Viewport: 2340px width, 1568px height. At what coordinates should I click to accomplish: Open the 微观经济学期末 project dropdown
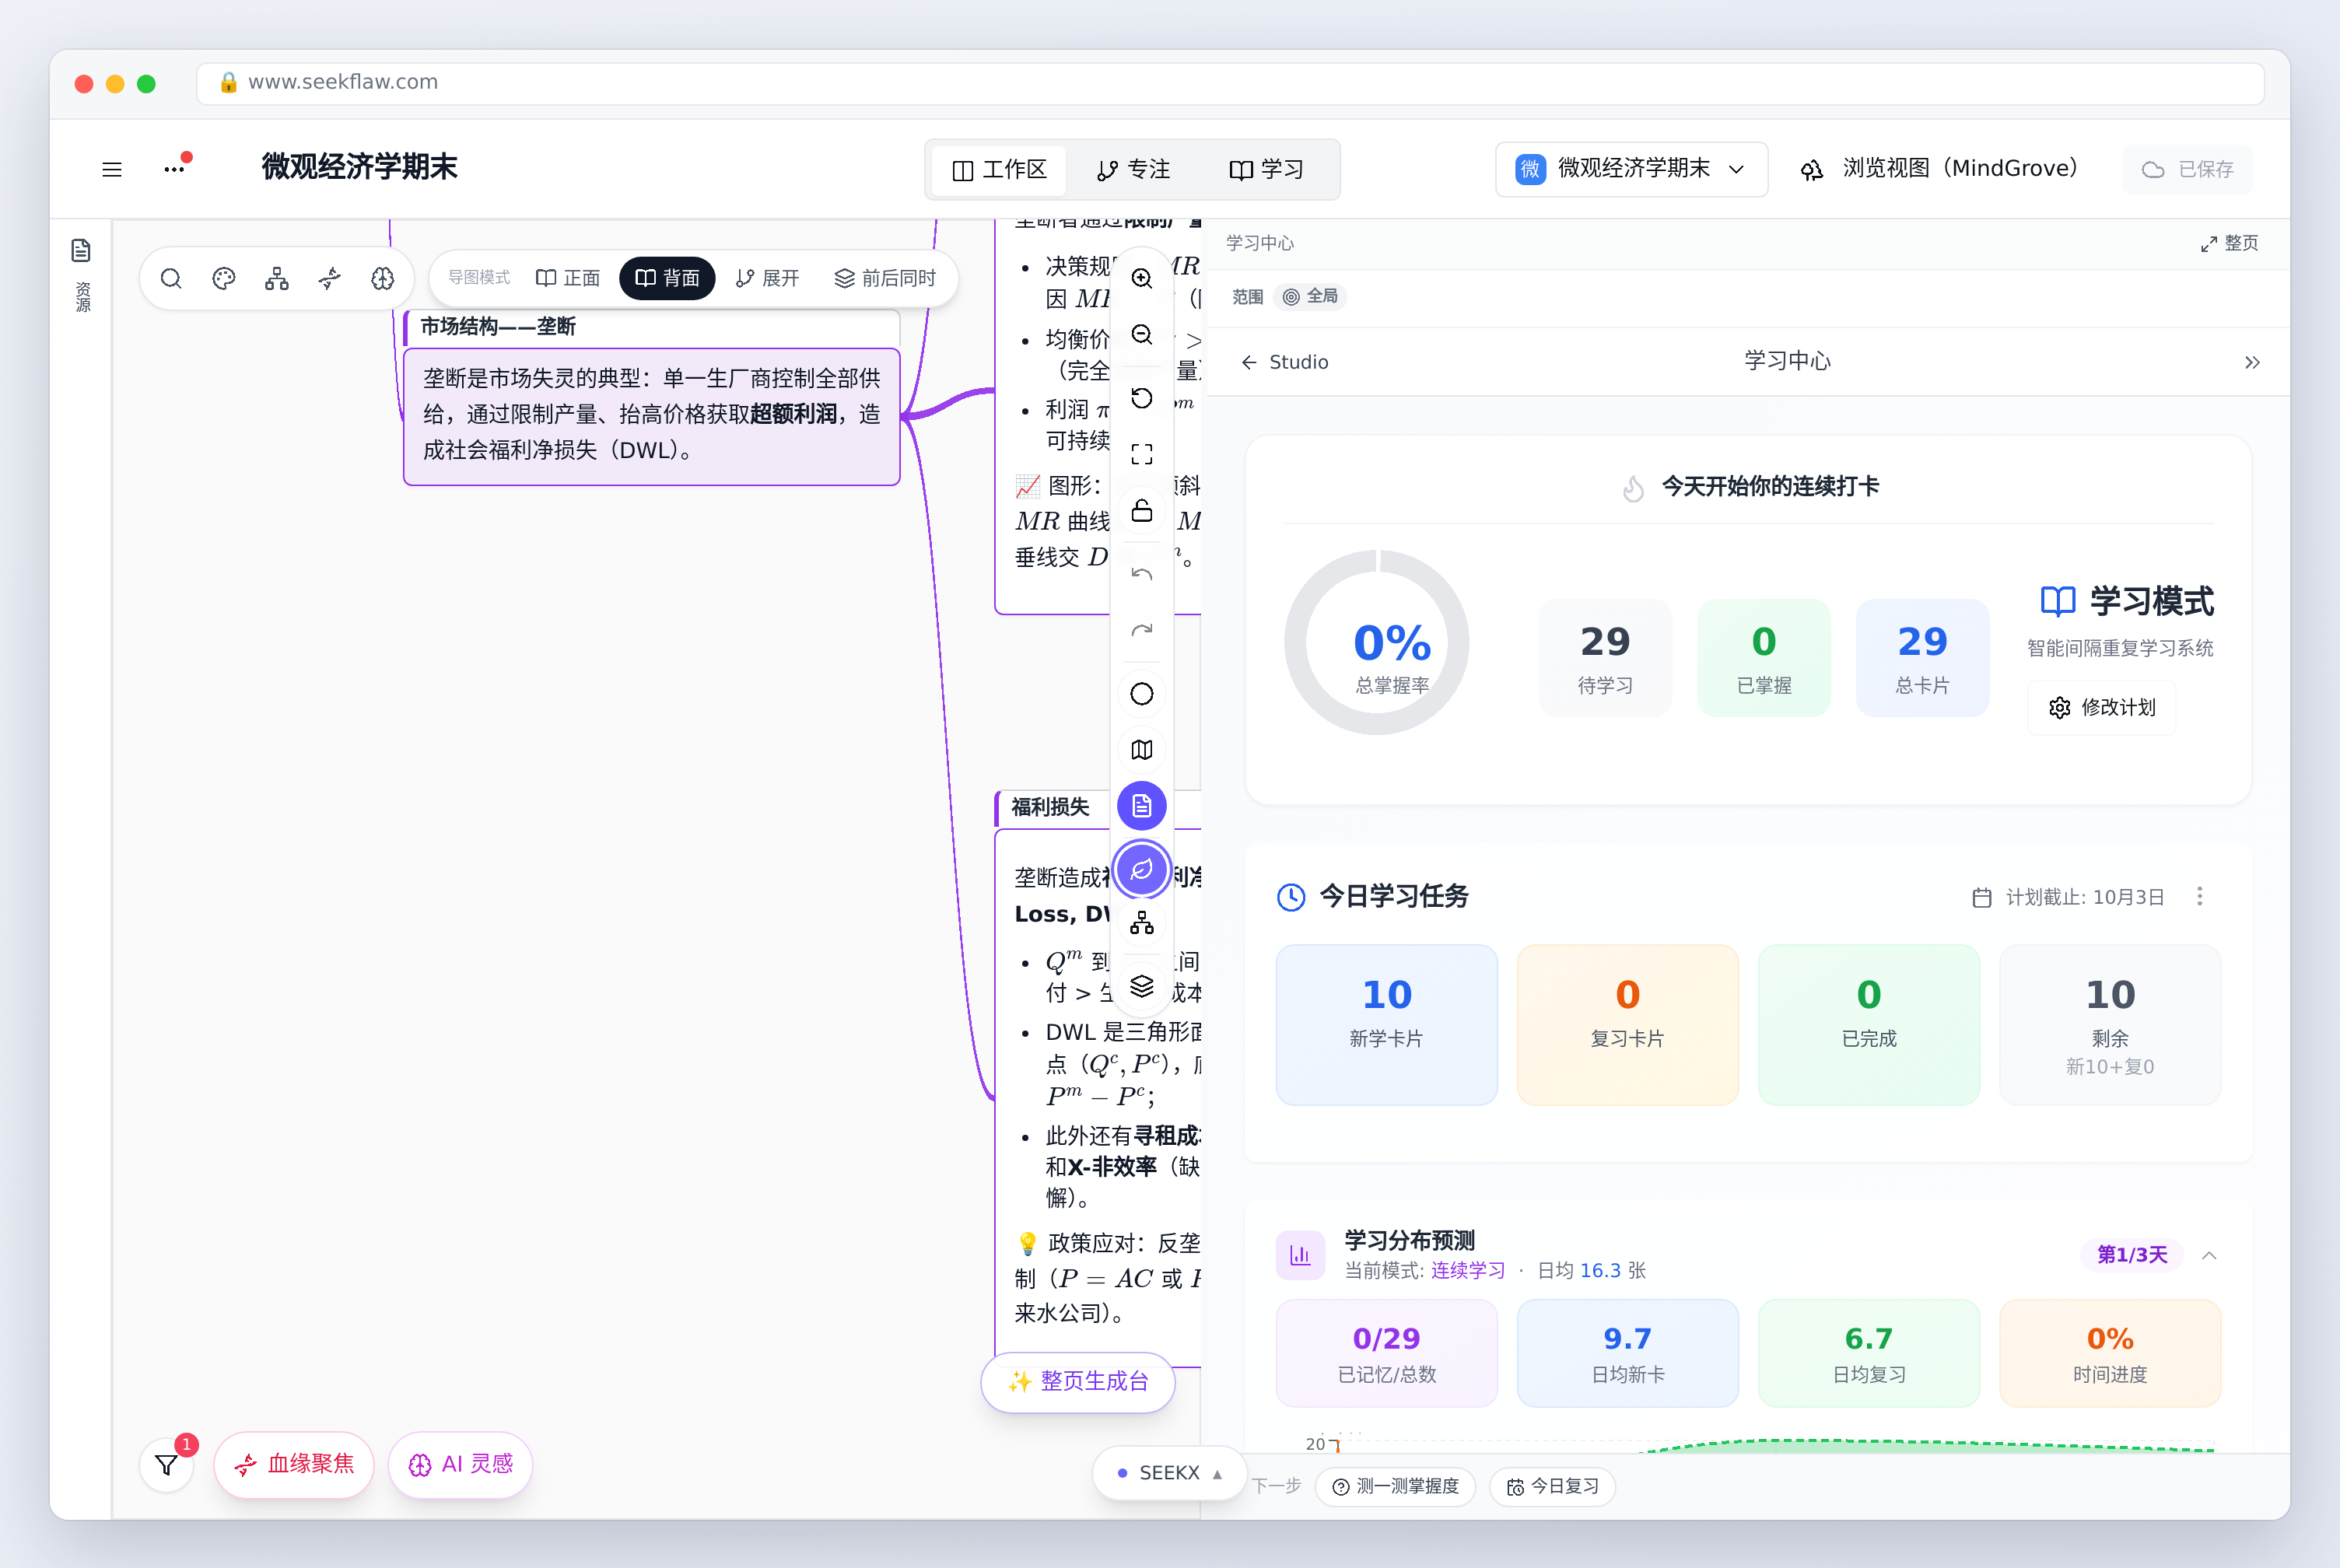pos(1631,169)
